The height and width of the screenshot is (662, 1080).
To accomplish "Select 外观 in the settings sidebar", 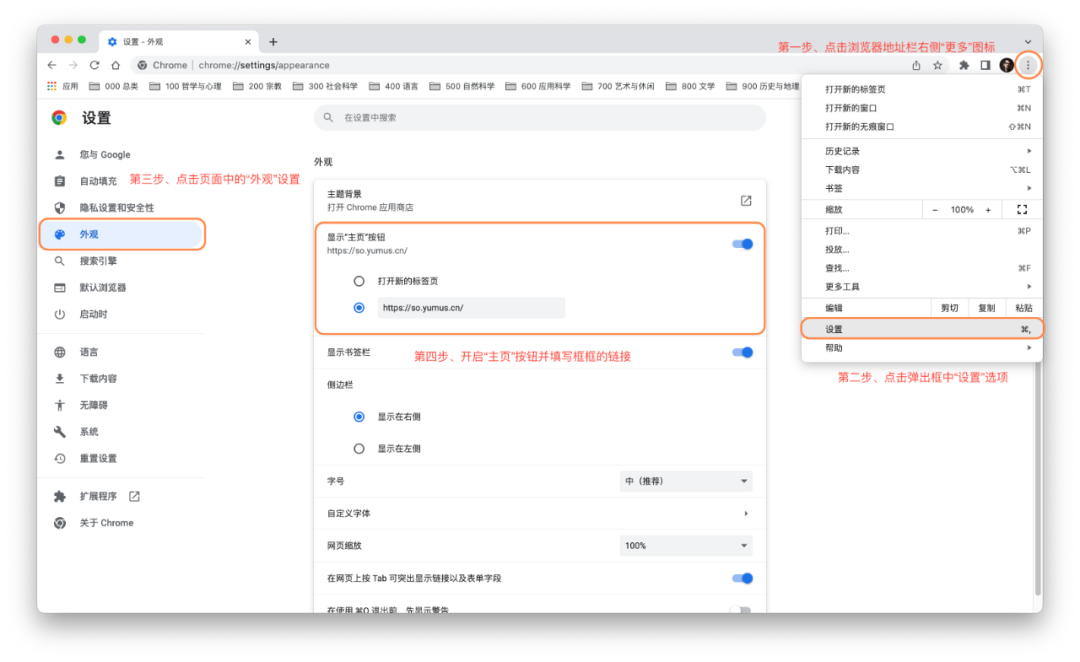I will [x=121, y=234].
